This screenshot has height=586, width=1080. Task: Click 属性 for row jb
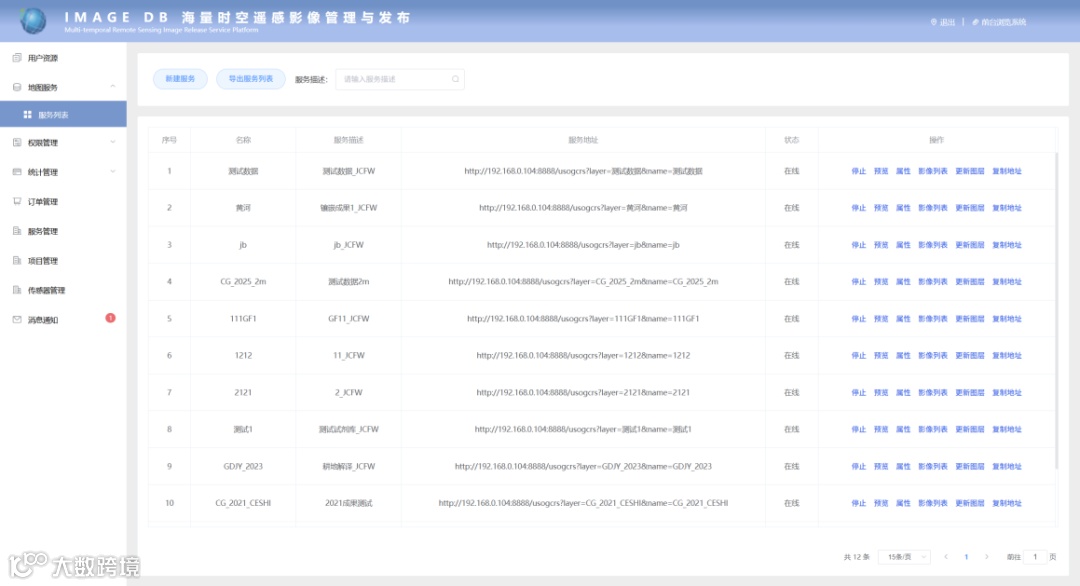coord(903,245)
